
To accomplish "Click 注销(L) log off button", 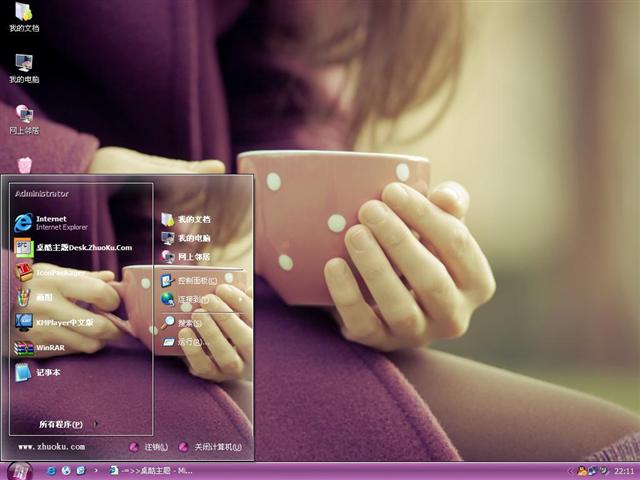I will click(148, 447).
